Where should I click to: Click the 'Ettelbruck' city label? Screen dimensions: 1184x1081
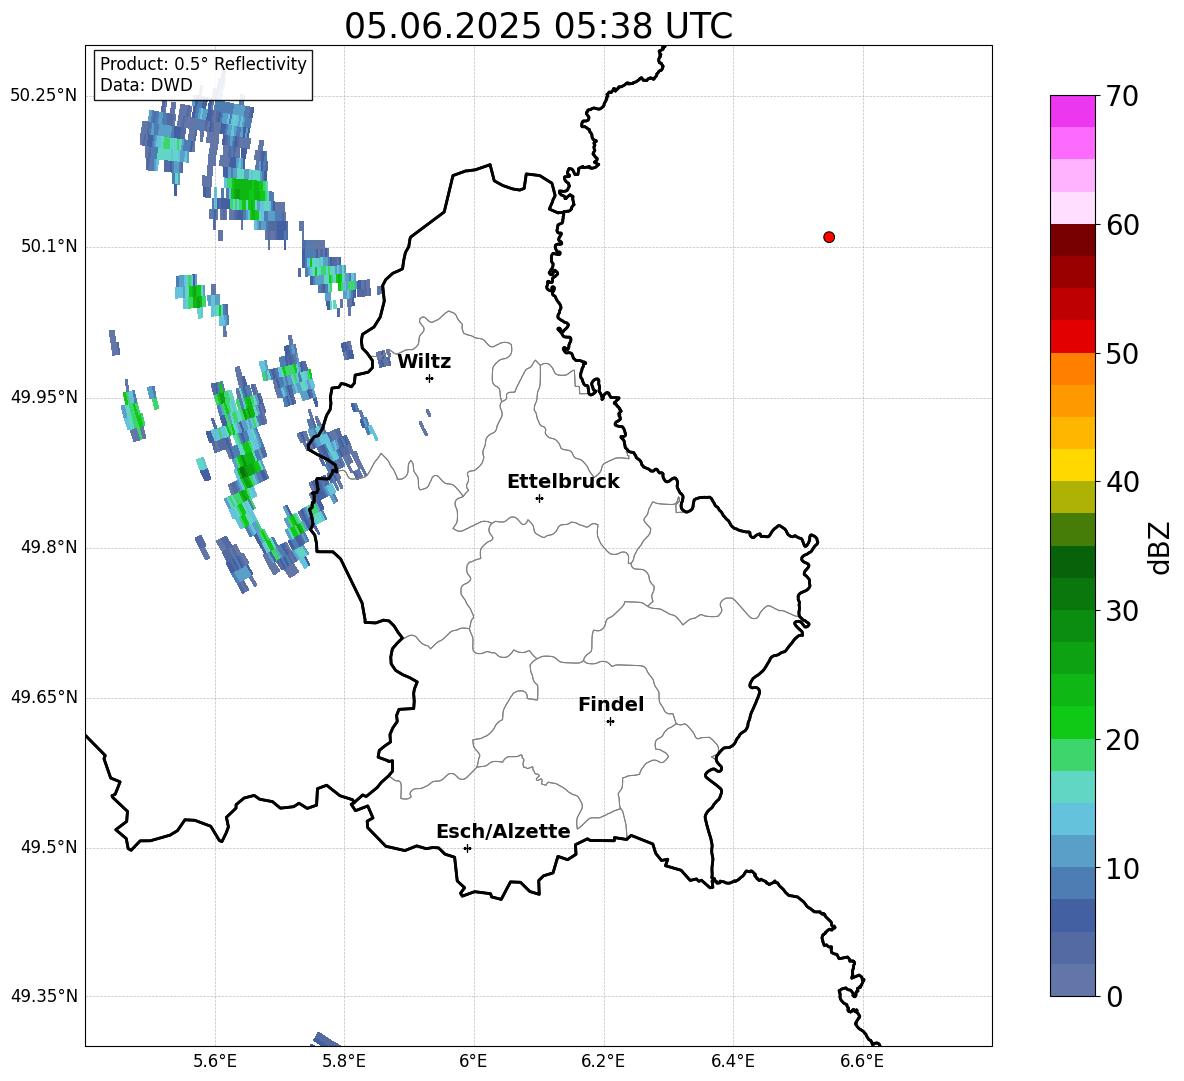click(x=563, y=482)
